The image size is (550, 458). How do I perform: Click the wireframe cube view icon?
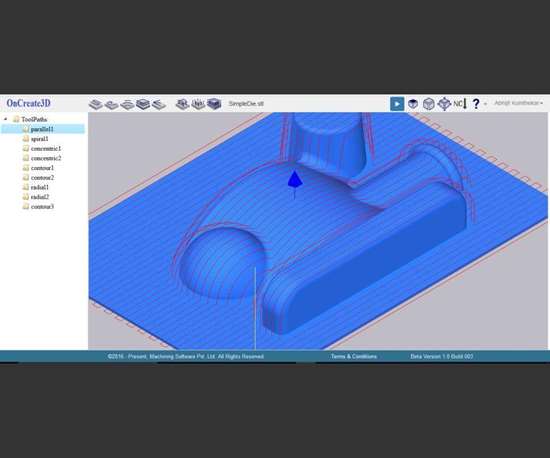pyautogui.click(x=429, y=104)
